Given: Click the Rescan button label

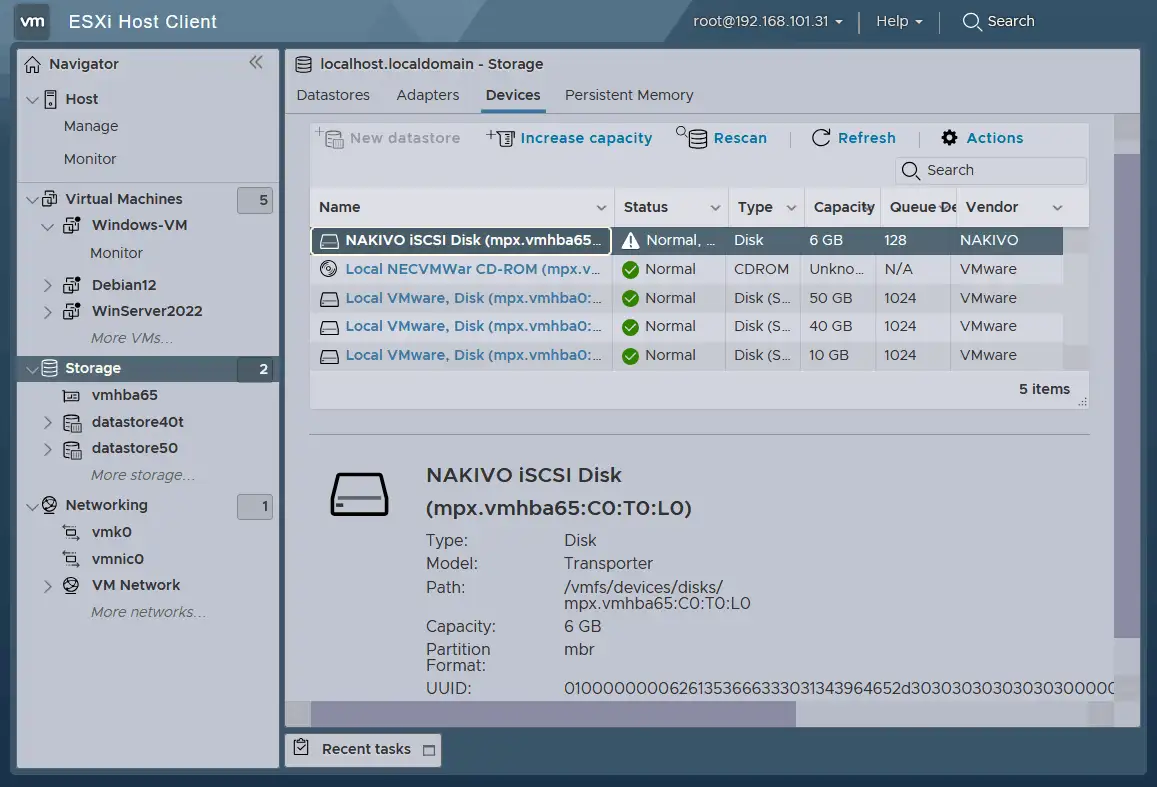Looking at the screenshot, I should click(x=740, y=138).
